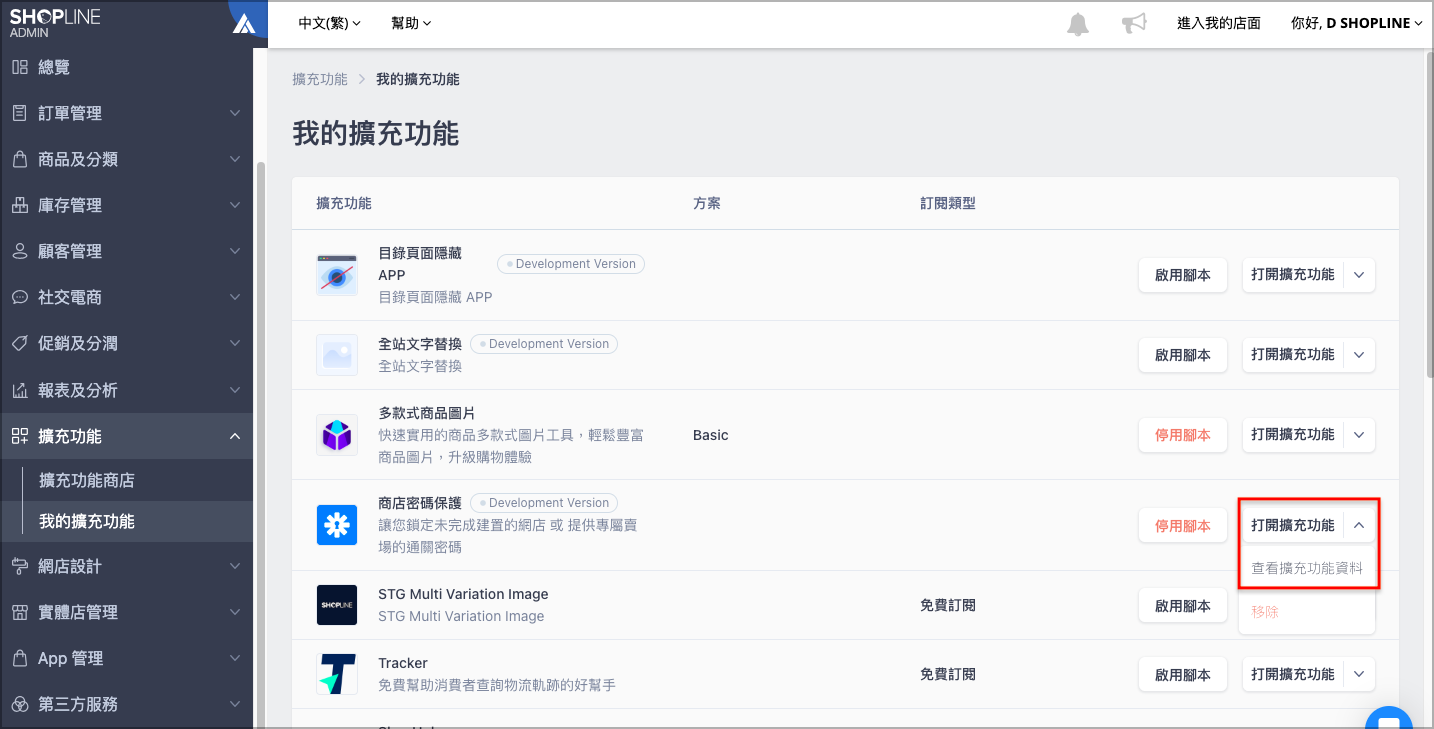Screen dimensions: 1434x729
Task: Click the App 管理 bag icon
Action: tap(19, 658)
